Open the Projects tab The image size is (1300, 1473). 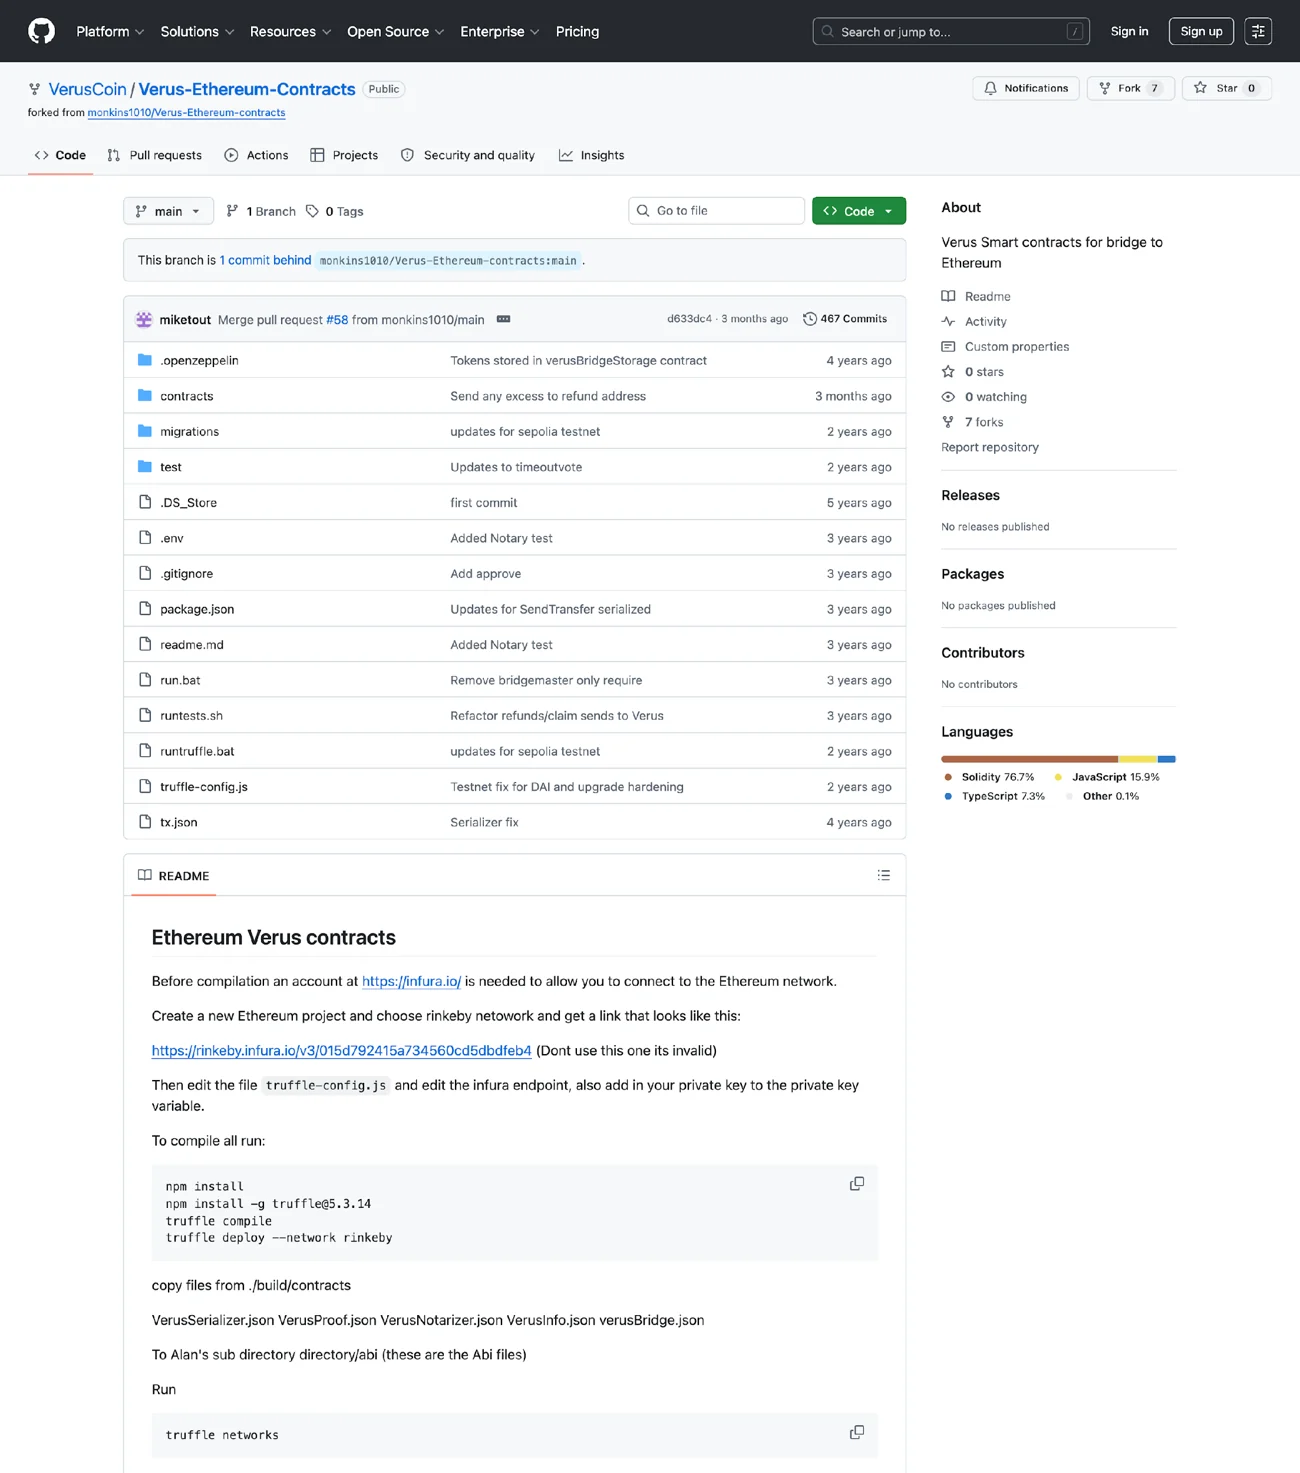click(344, 155)
